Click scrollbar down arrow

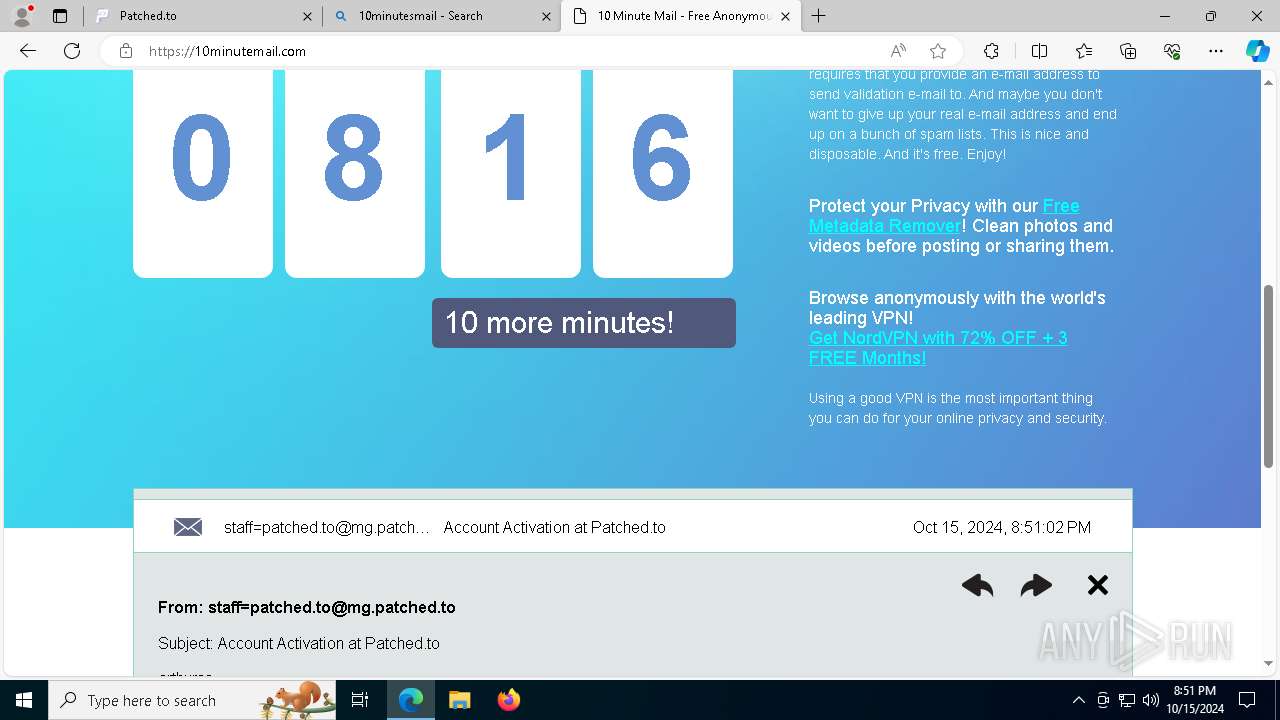1269,663
